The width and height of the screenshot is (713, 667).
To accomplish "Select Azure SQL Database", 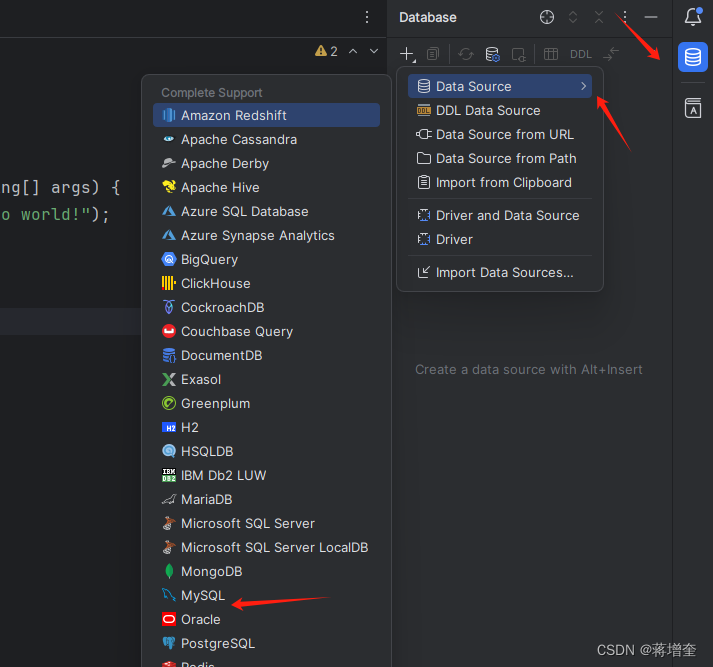I will [x=266, y=211].
